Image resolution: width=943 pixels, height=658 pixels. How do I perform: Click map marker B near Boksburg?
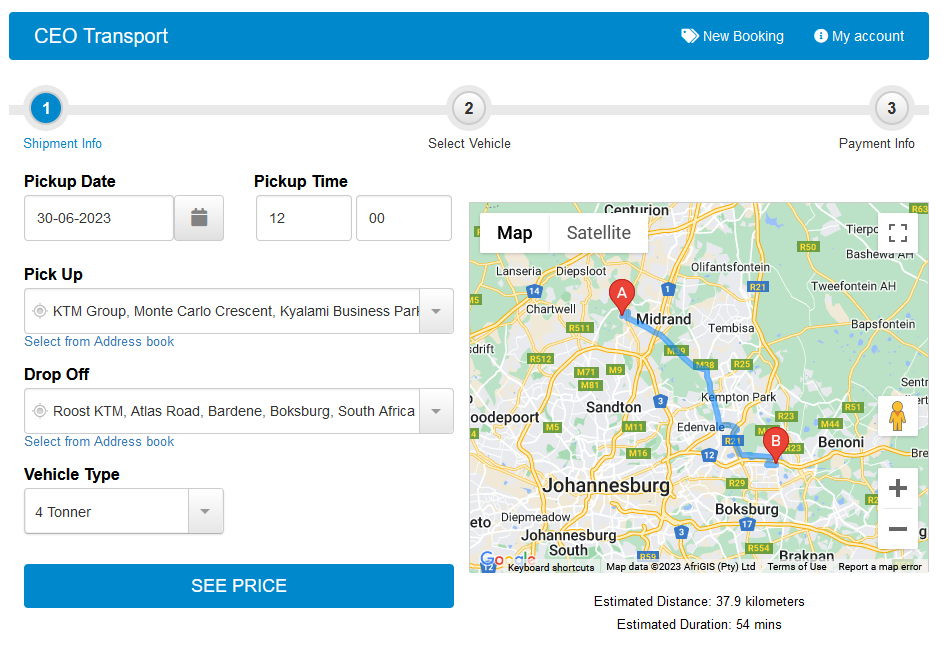pos(776,444)
